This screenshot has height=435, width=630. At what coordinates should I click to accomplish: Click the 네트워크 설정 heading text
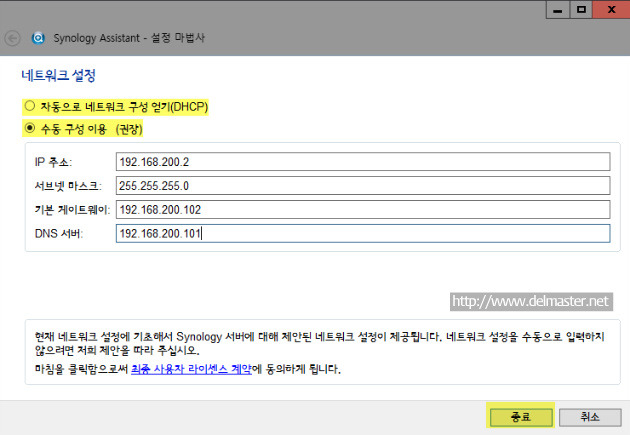(x=59, y=76)
